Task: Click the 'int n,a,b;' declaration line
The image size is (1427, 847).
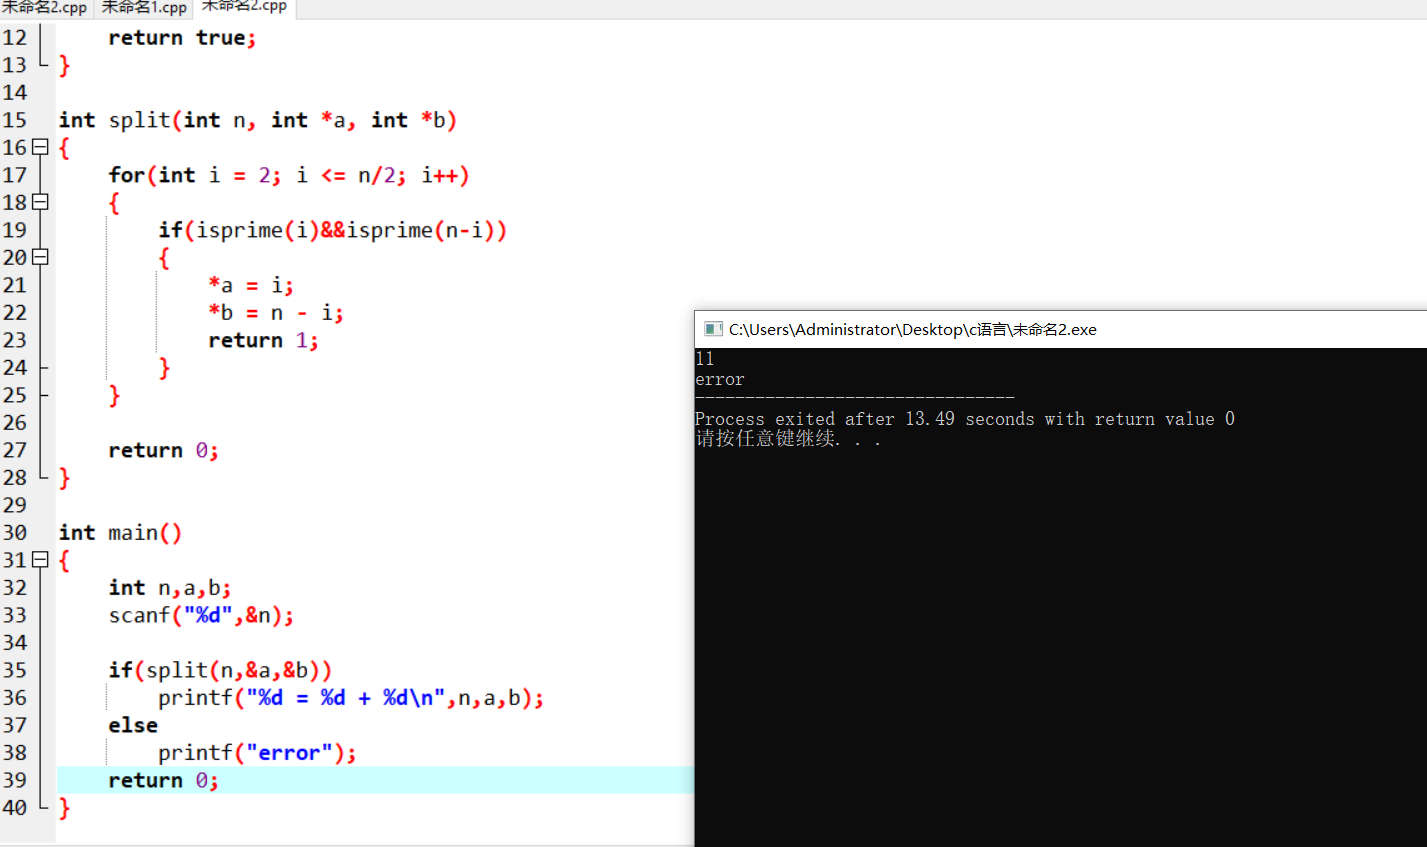Action: (170, 588)
